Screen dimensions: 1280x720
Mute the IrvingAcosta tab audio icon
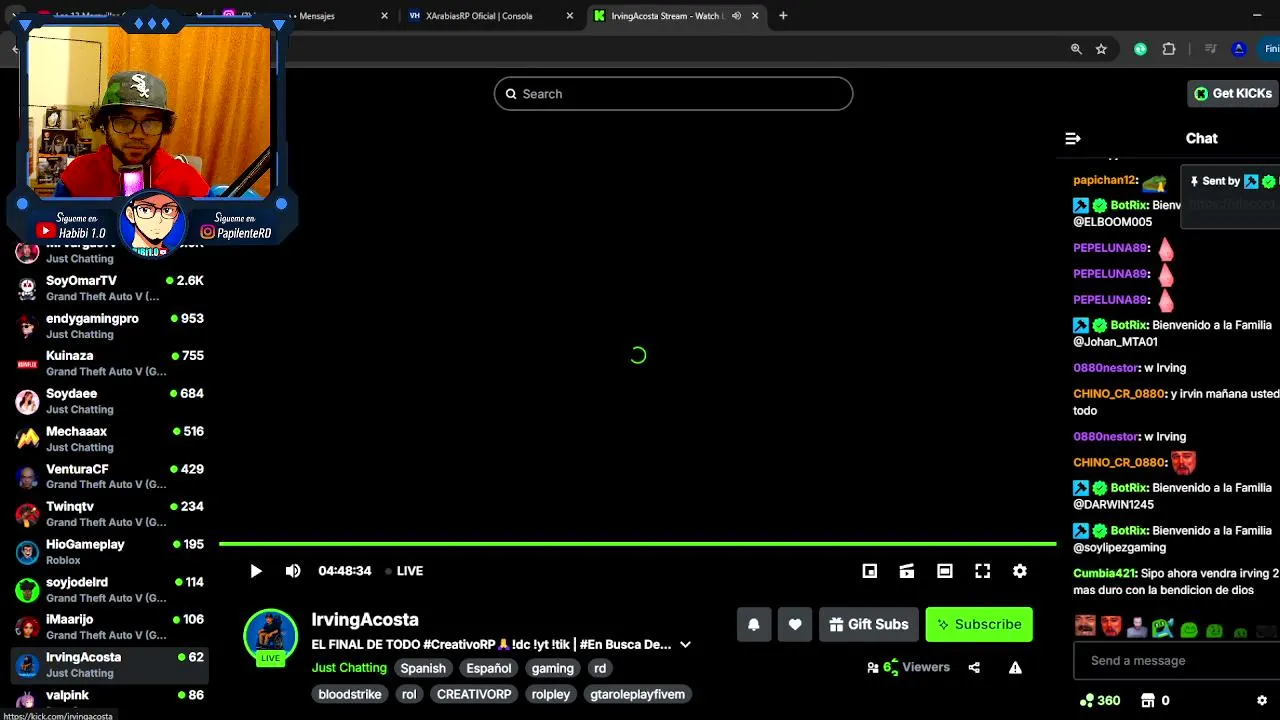tap(736, 16)
